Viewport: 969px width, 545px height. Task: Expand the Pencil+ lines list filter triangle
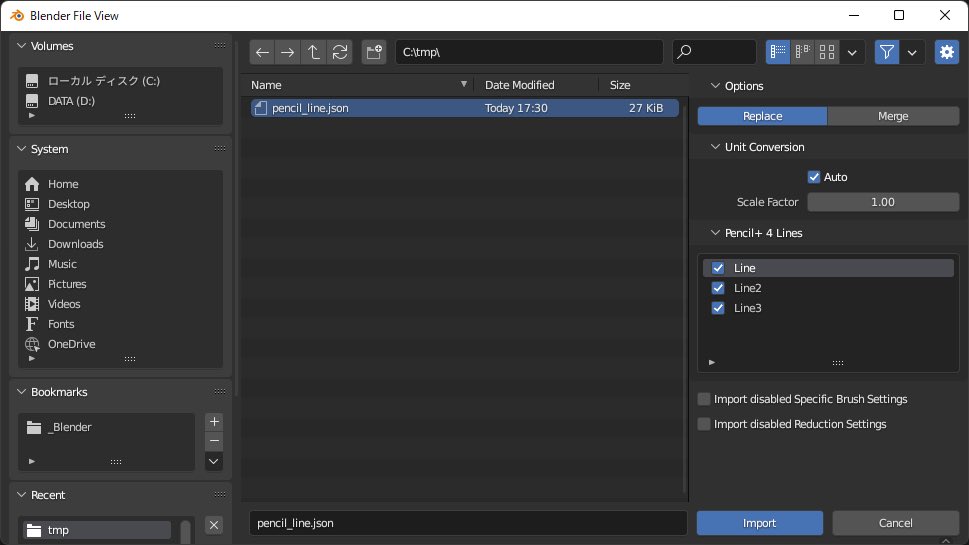pos(712,363)
